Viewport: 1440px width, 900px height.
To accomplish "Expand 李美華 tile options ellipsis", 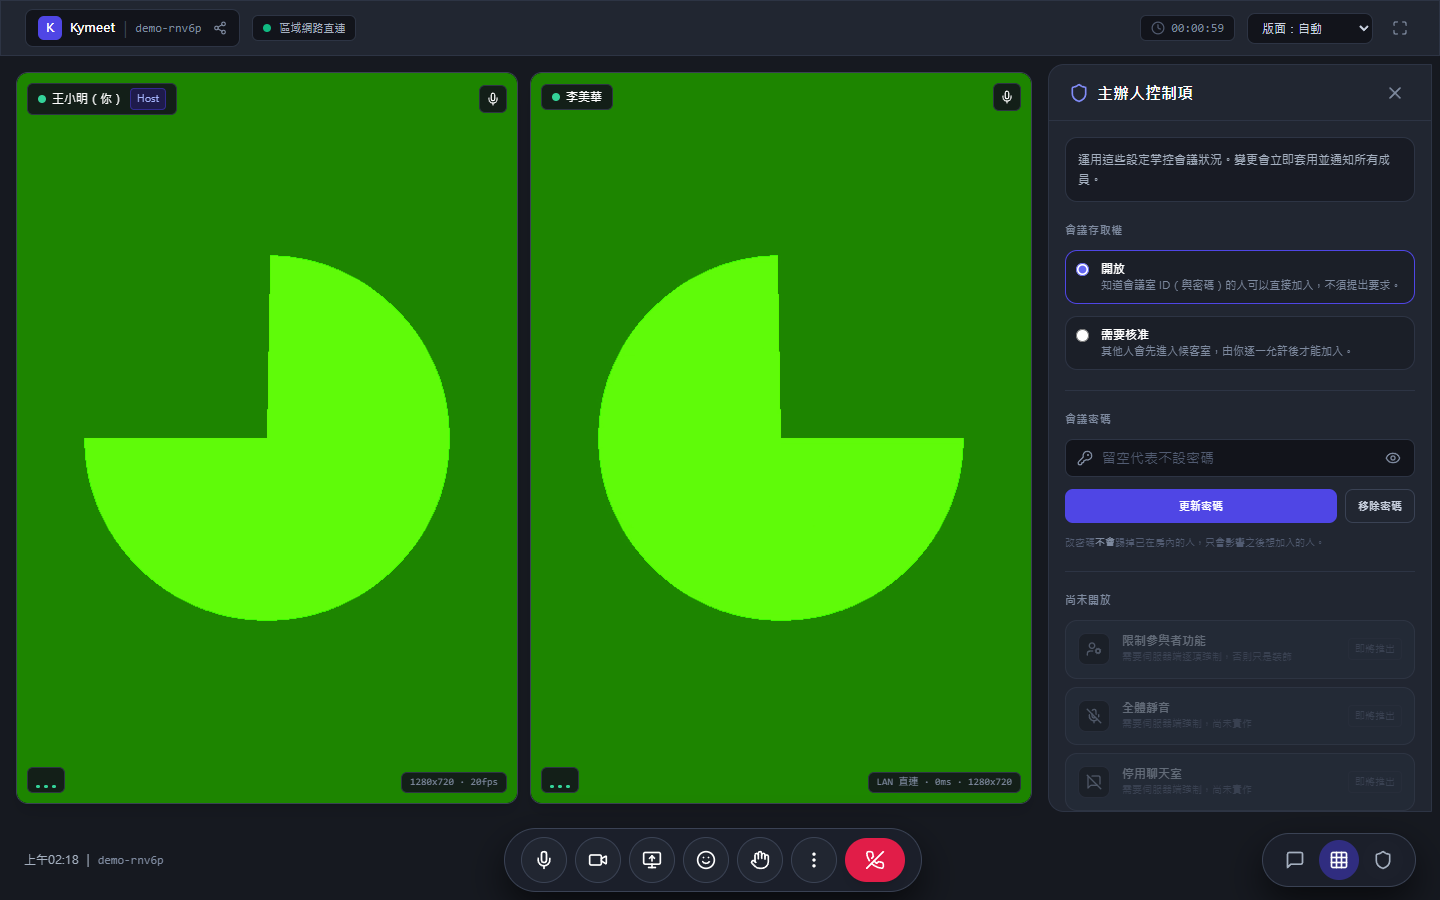I will click(x=560, y=780).
